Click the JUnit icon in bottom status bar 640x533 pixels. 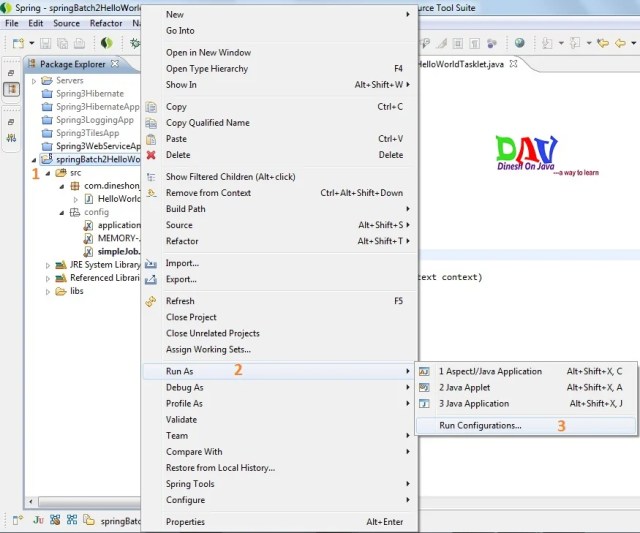38,520
